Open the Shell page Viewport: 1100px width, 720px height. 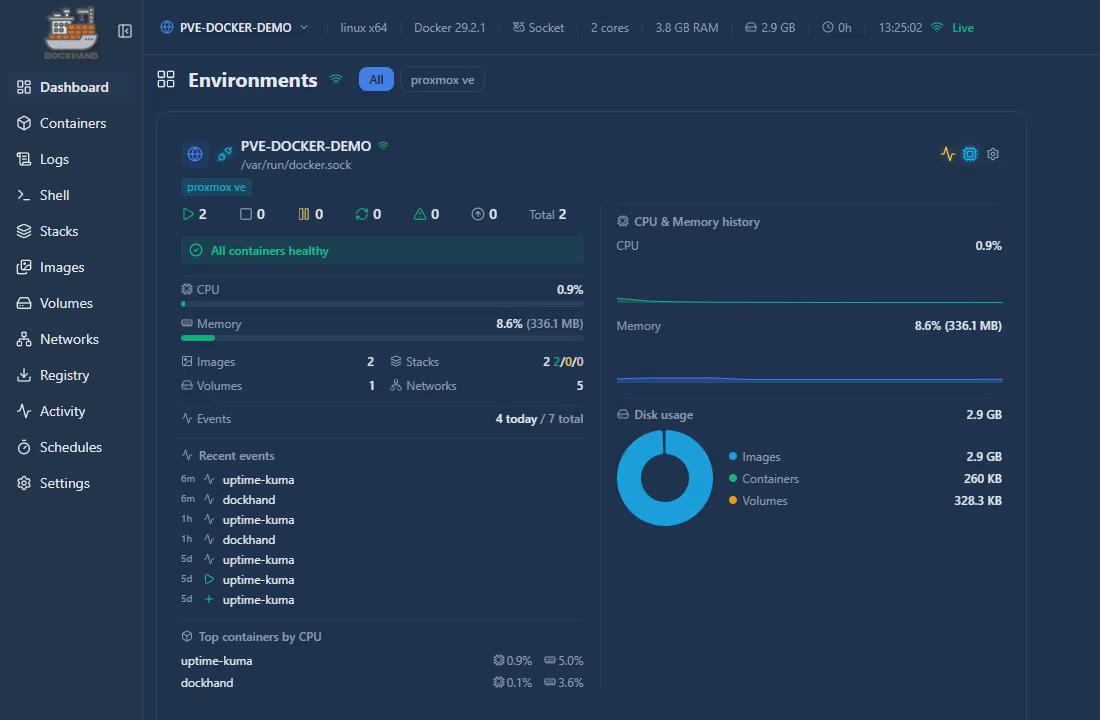pos(72,195)
